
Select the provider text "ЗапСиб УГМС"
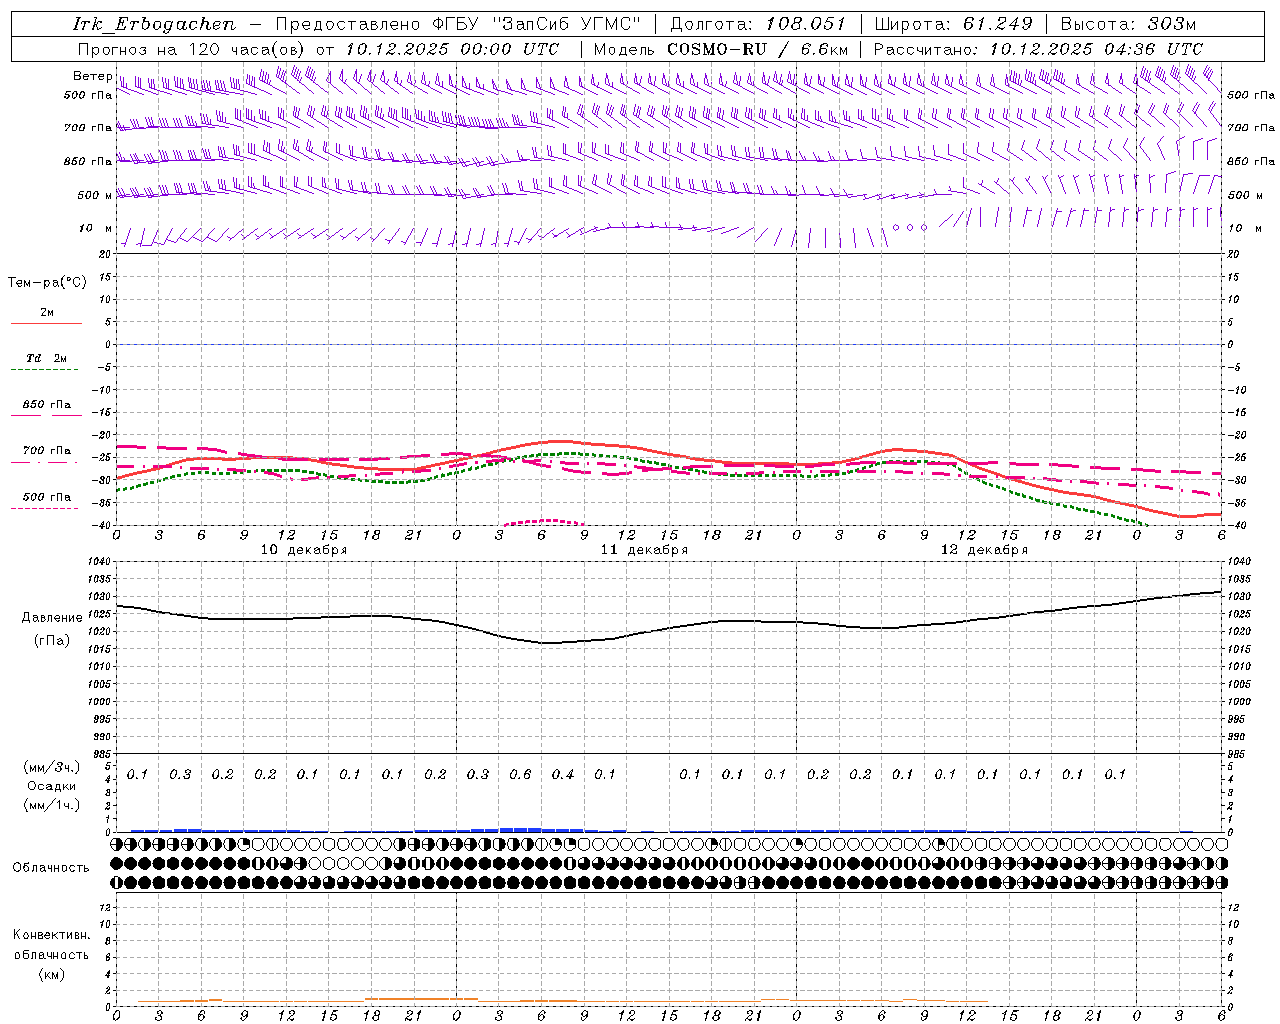(x=565, y=24)
